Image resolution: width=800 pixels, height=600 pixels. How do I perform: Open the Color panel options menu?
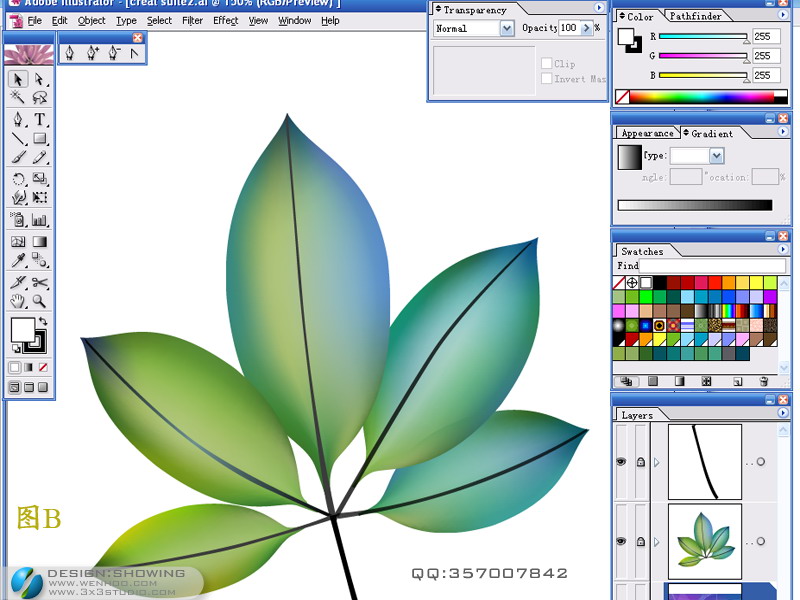click(783, 15)
